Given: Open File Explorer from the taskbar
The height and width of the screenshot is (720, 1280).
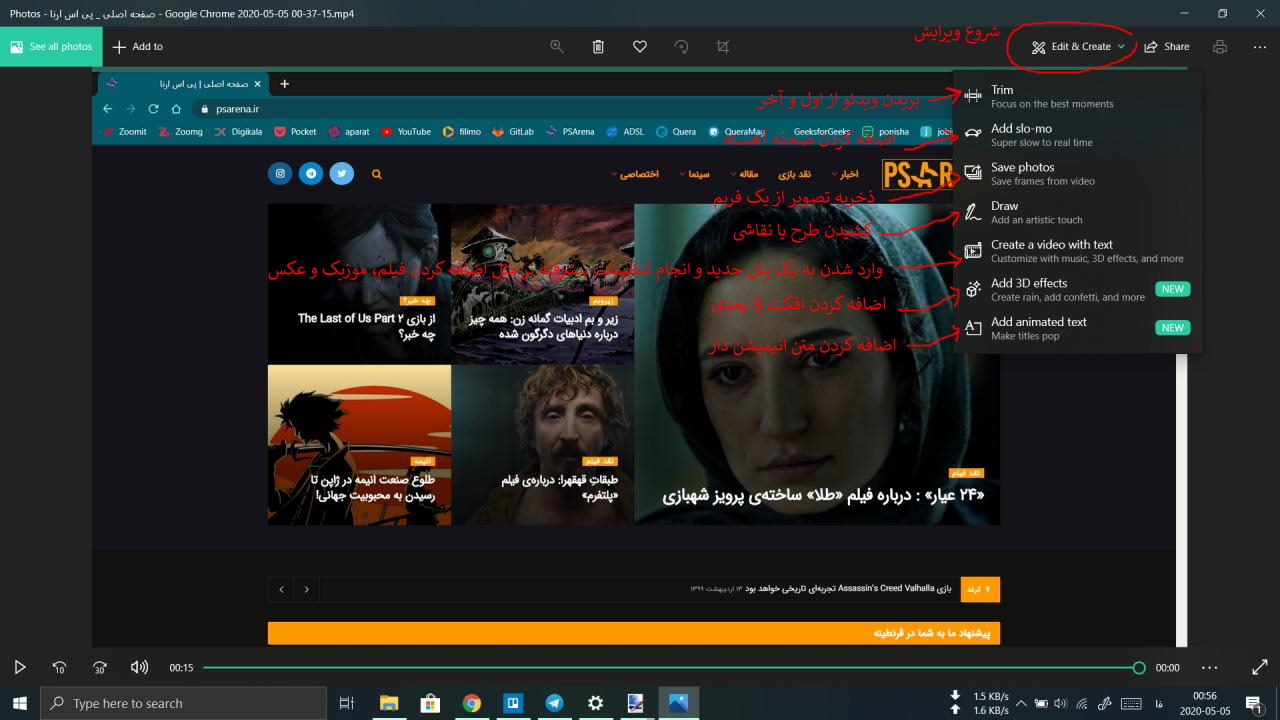Looking at the screenshot, I should point(389,703).
